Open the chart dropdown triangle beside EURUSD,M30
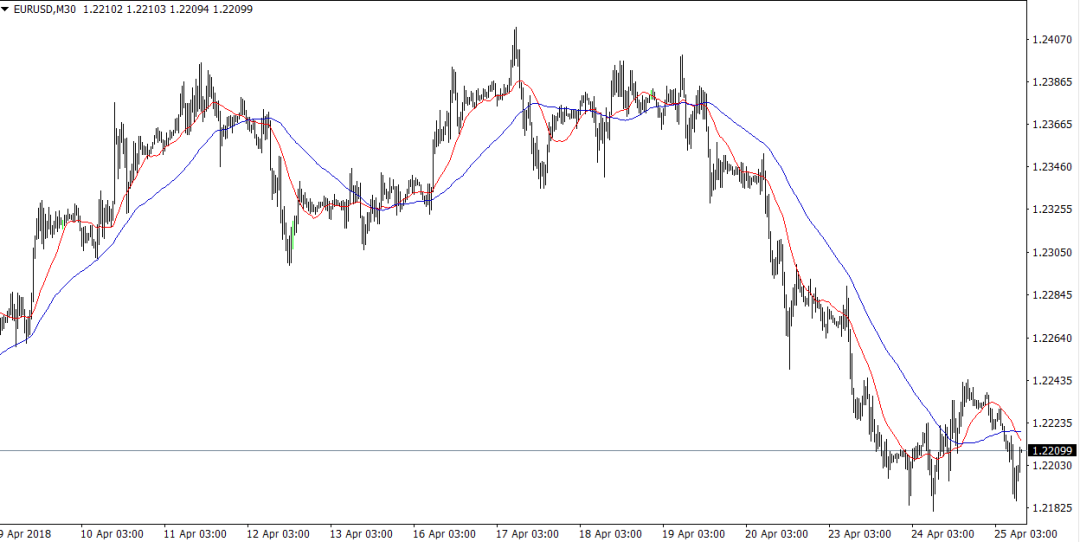The image size is (1080, 542). click(x=6, y=9)
